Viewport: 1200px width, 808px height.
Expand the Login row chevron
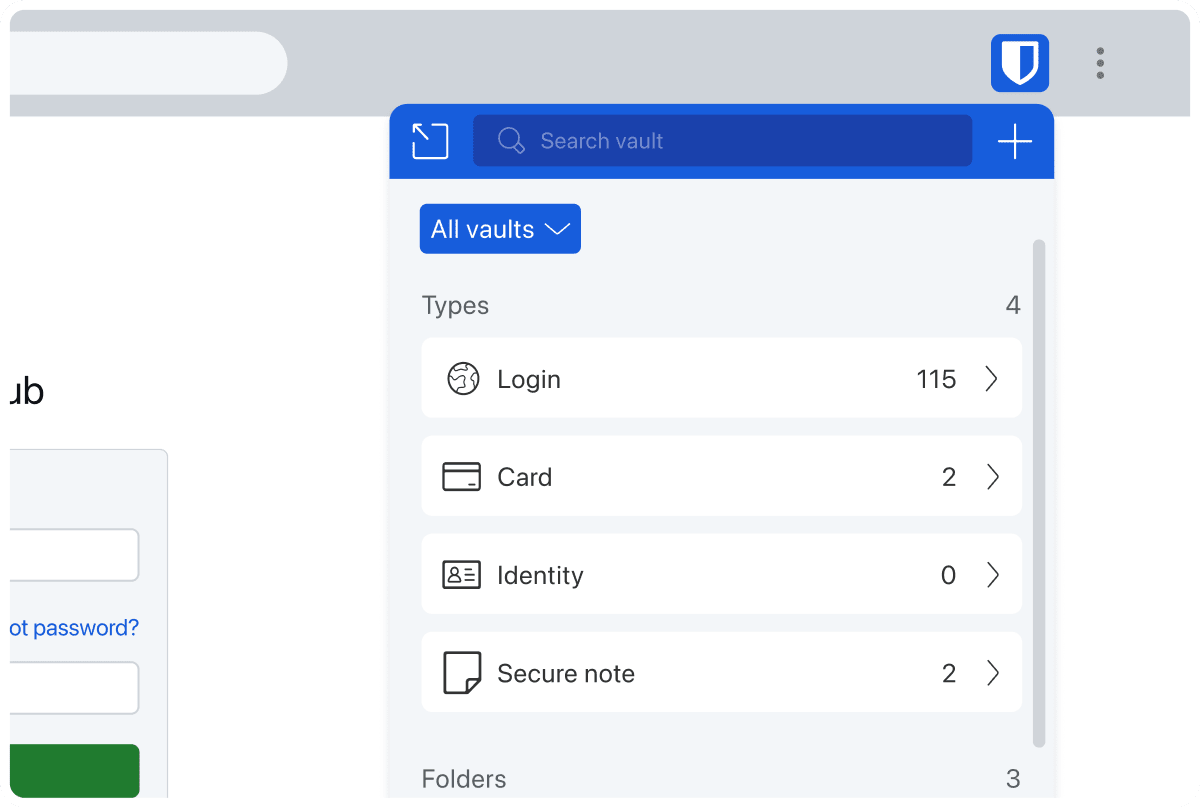pos(992,379)
